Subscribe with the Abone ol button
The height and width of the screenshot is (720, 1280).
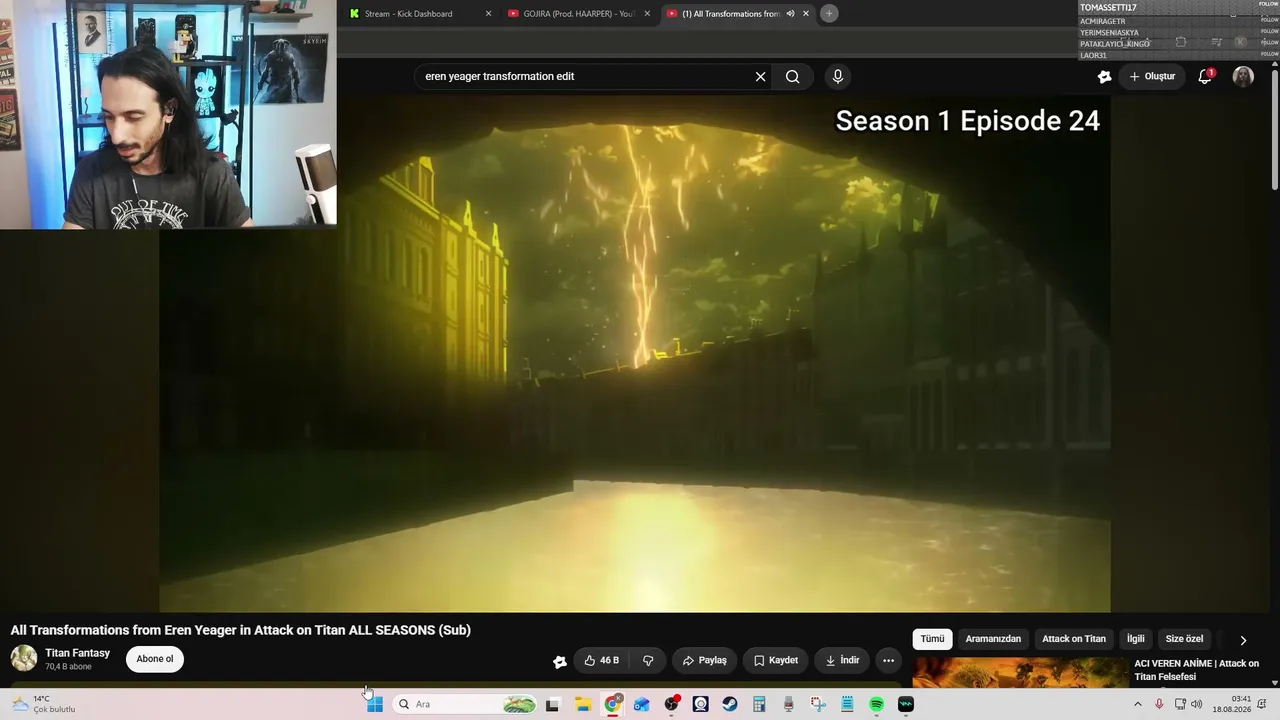pos(155,659)
